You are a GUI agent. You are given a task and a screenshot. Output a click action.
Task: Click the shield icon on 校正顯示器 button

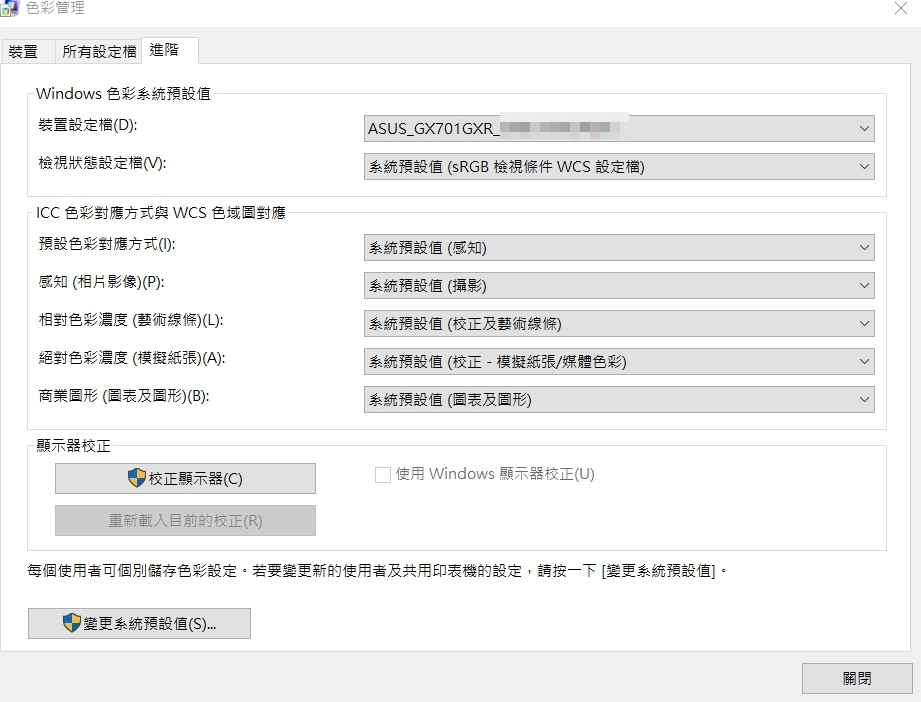[x=137, y=478]
